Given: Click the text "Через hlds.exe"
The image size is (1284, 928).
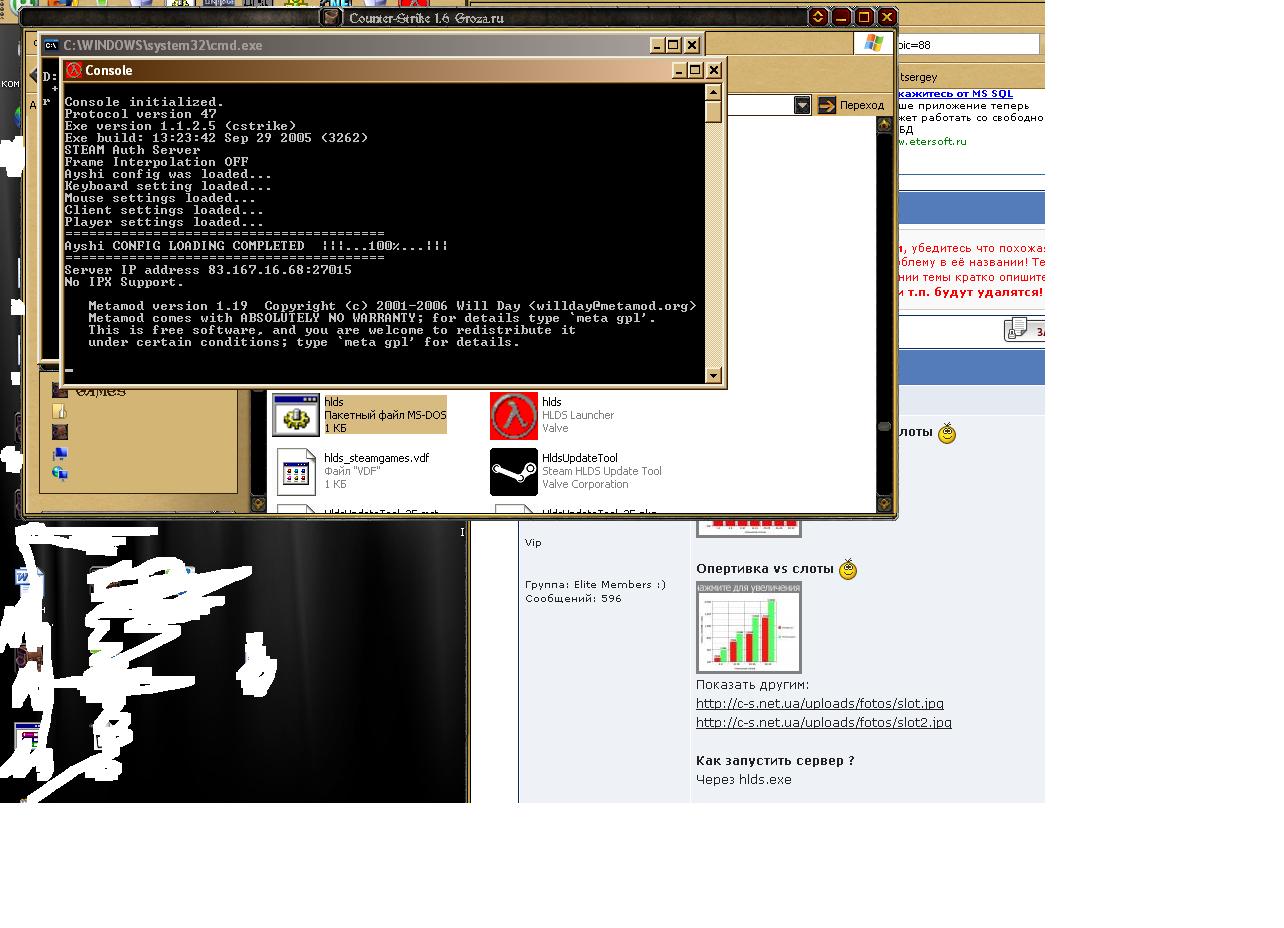Looking at the screenshot, I should tap(744, 780).
